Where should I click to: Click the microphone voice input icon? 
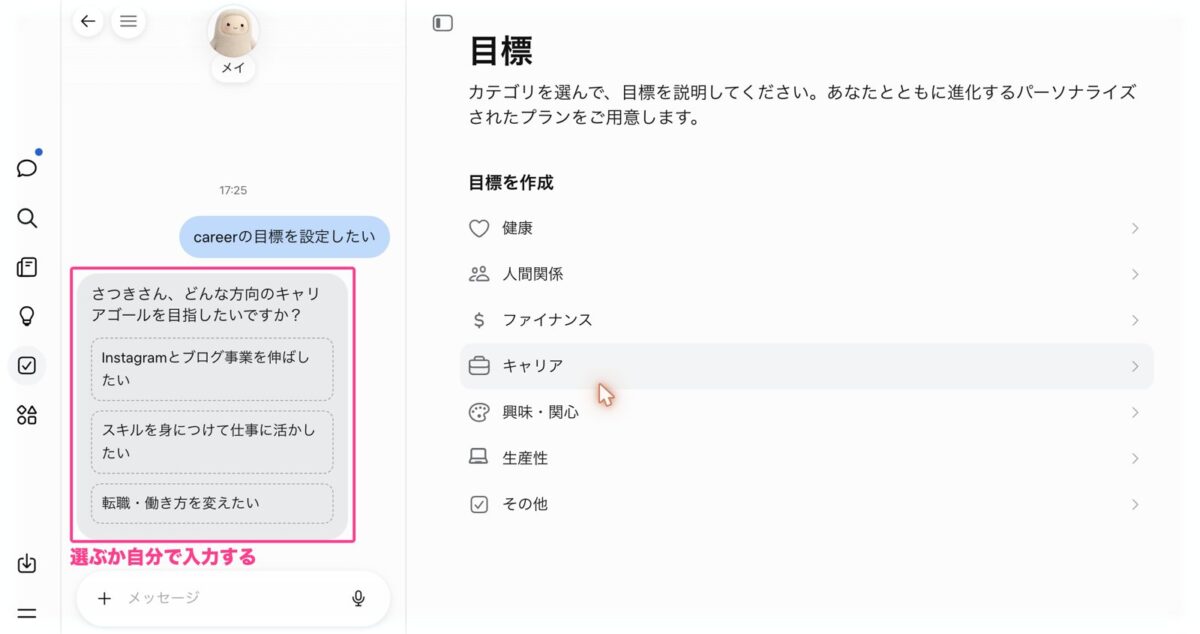pos(358,598)
